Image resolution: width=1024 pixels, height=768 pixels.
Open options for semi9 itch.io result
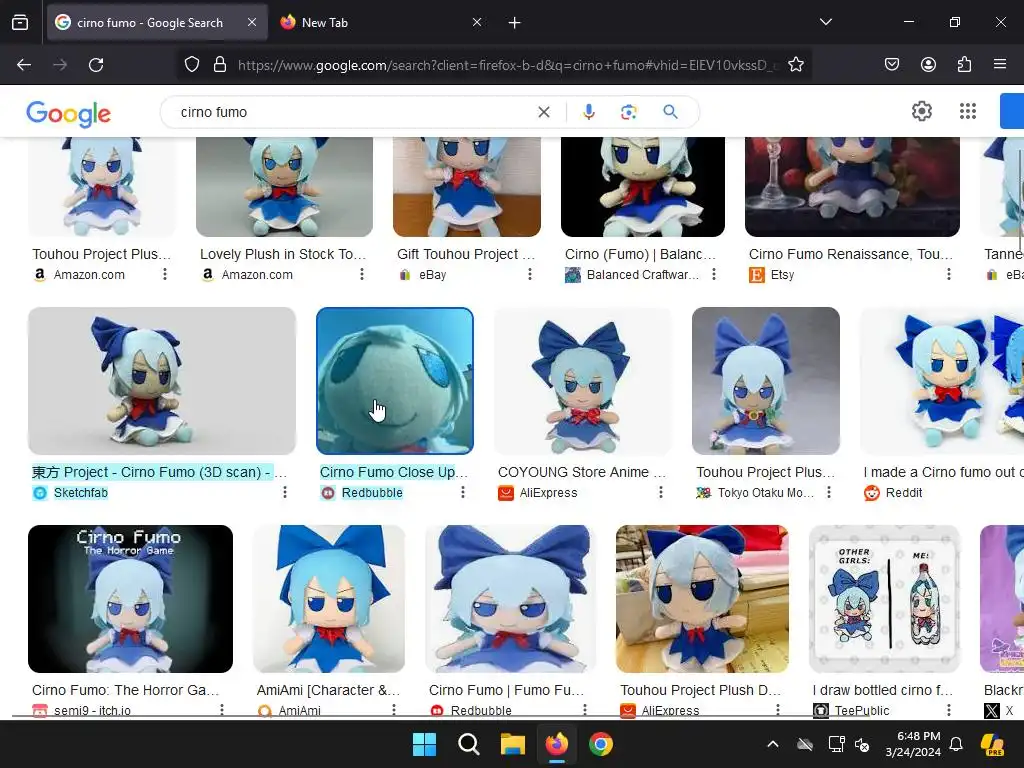[222, 709]
